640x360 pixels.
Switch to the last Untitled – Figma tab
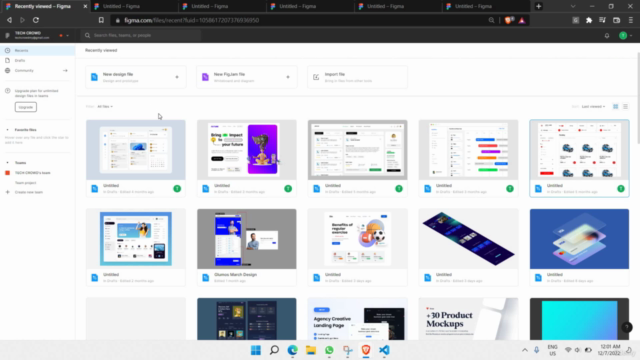[486, 6]
